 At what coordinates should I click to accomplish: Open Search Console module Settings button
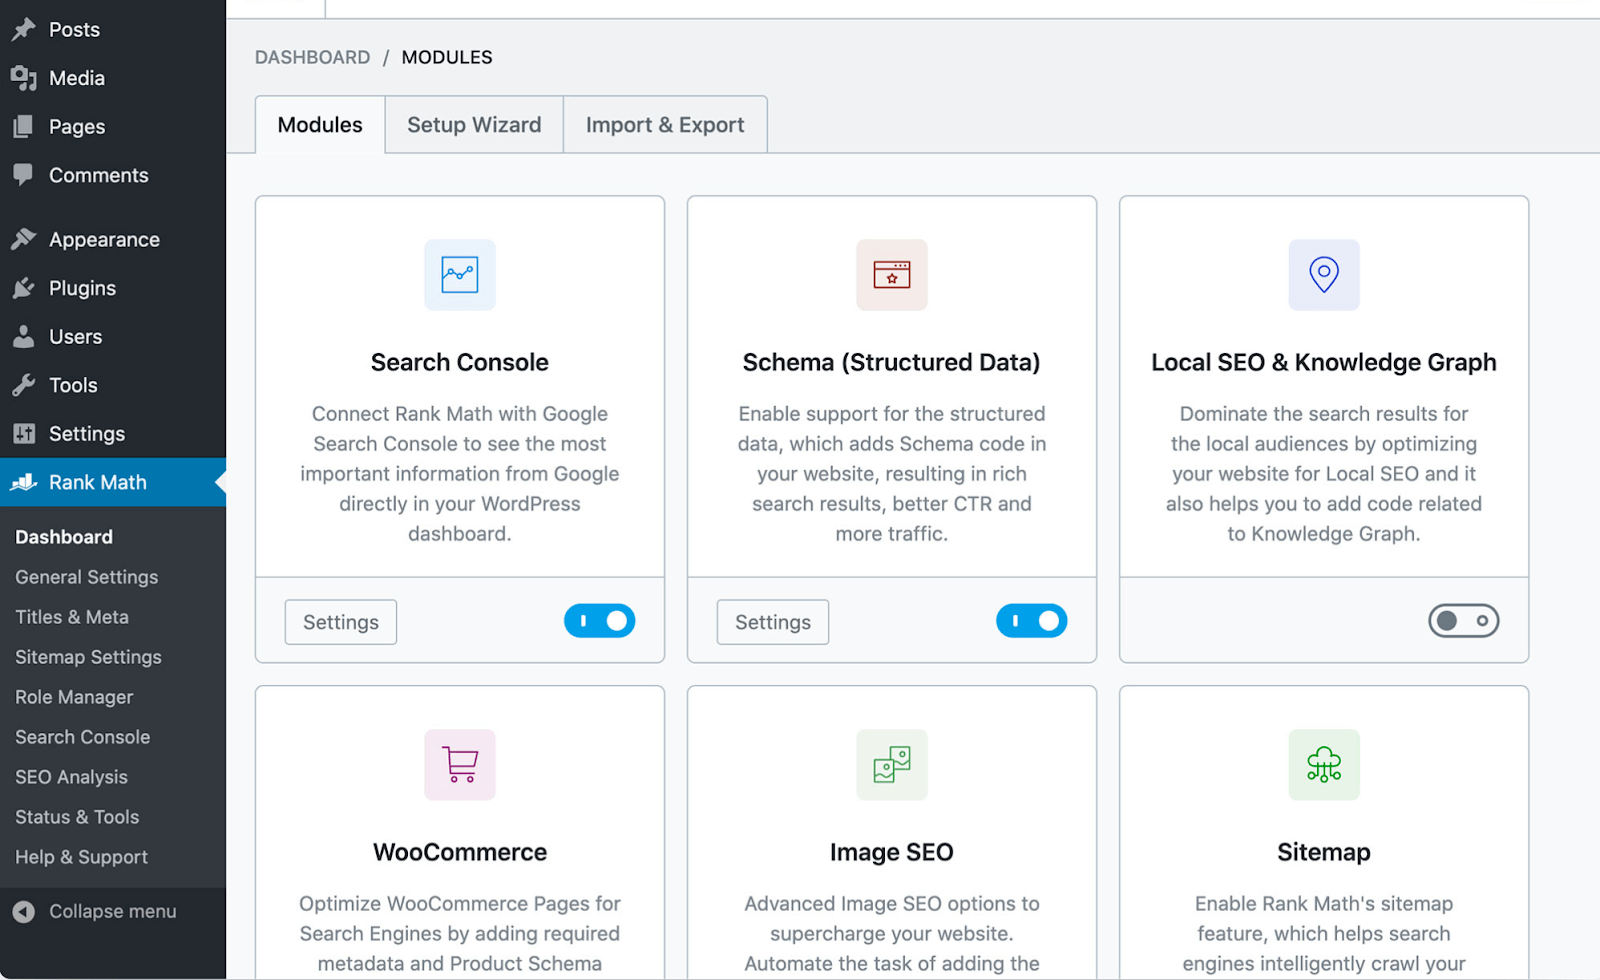[341, 622]
